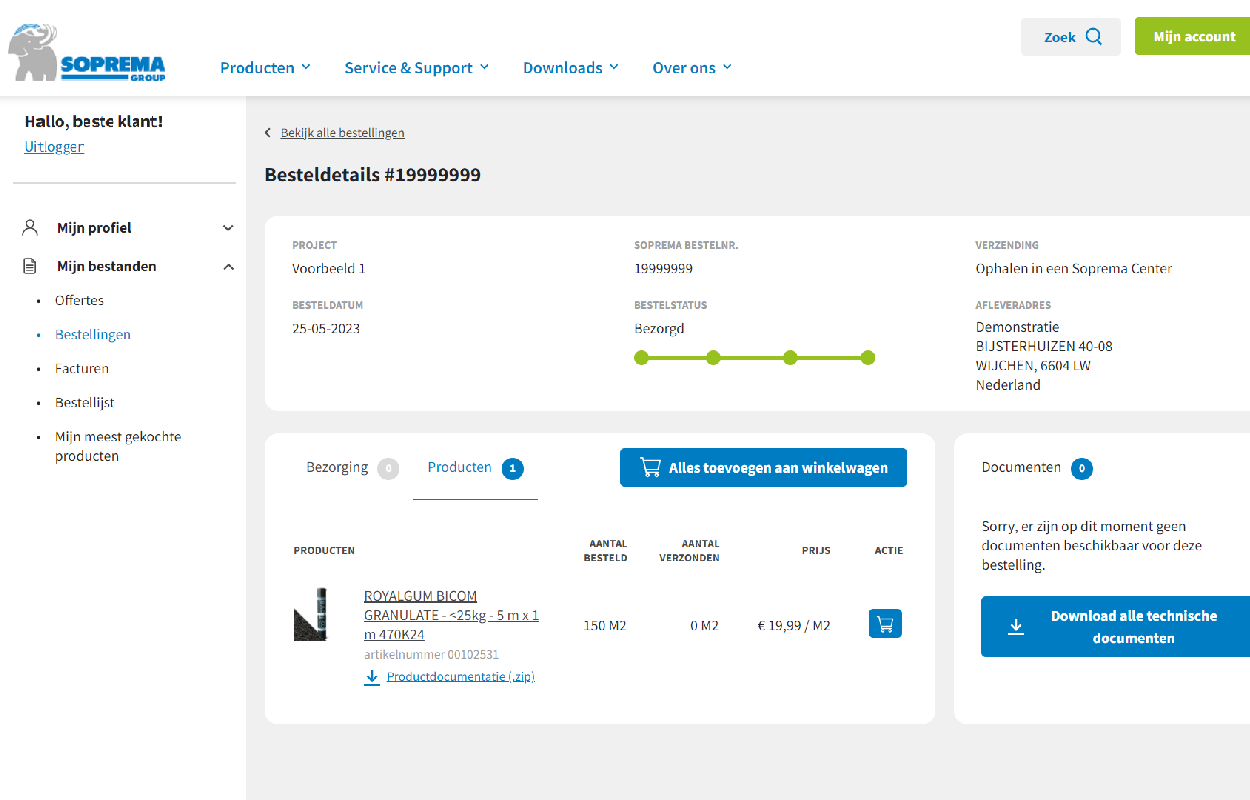
Task: Click order date 25-05-2023
Action: (326, 328)
